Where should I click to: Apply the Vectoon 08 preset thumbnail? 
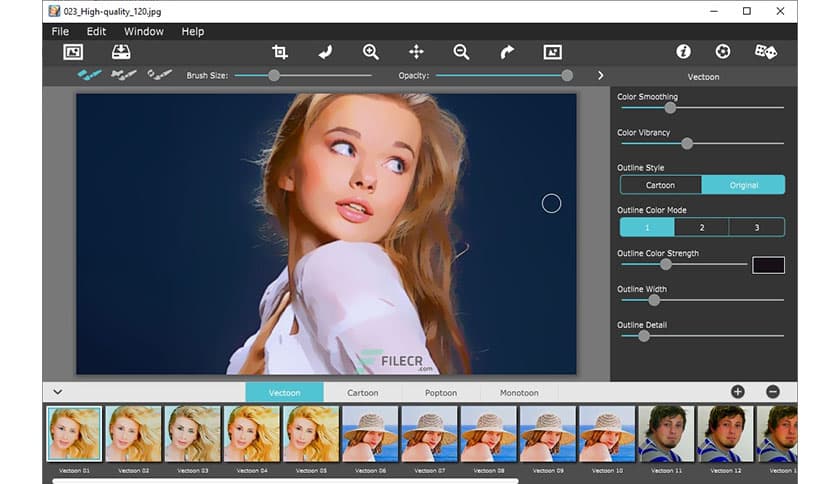[488, 433]
